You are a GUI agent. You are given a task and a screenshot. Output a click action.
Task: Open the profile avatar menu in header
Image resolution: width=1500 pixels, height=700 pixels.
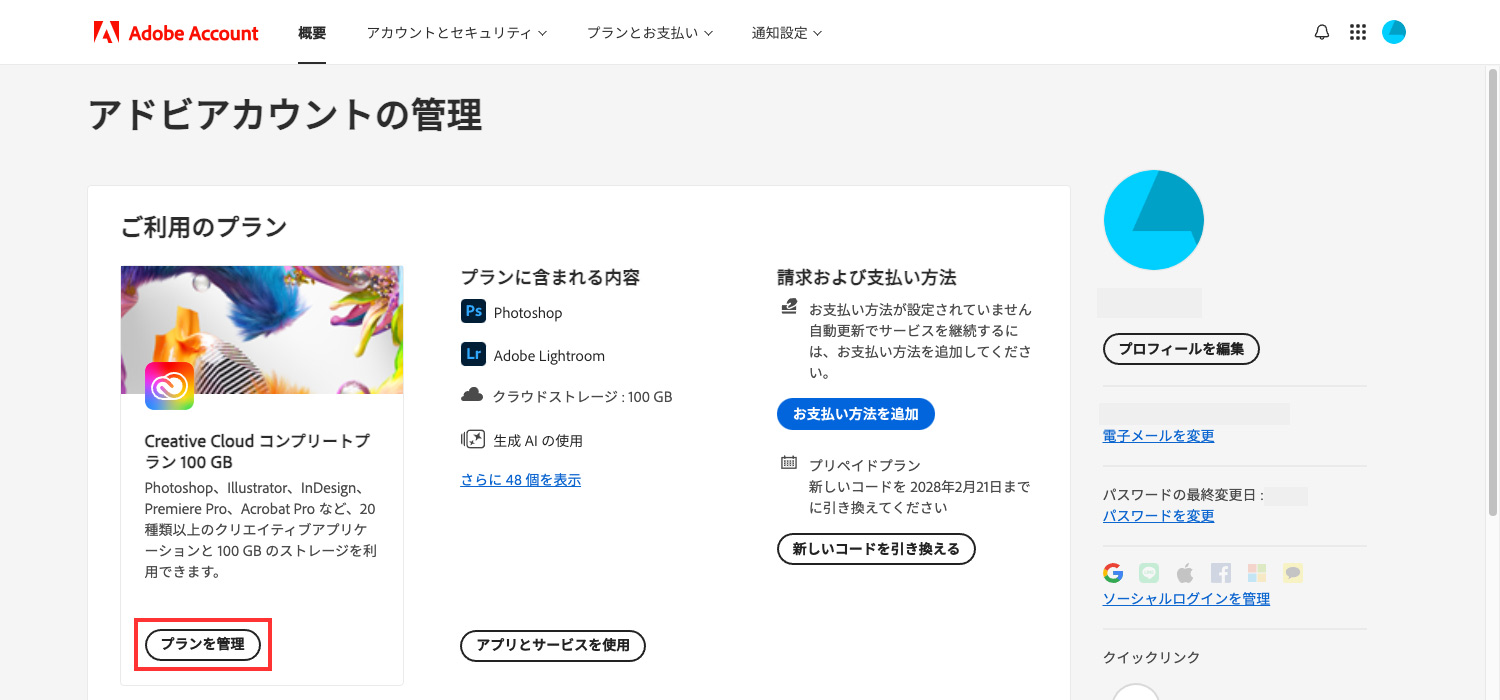pos(1394,32)
